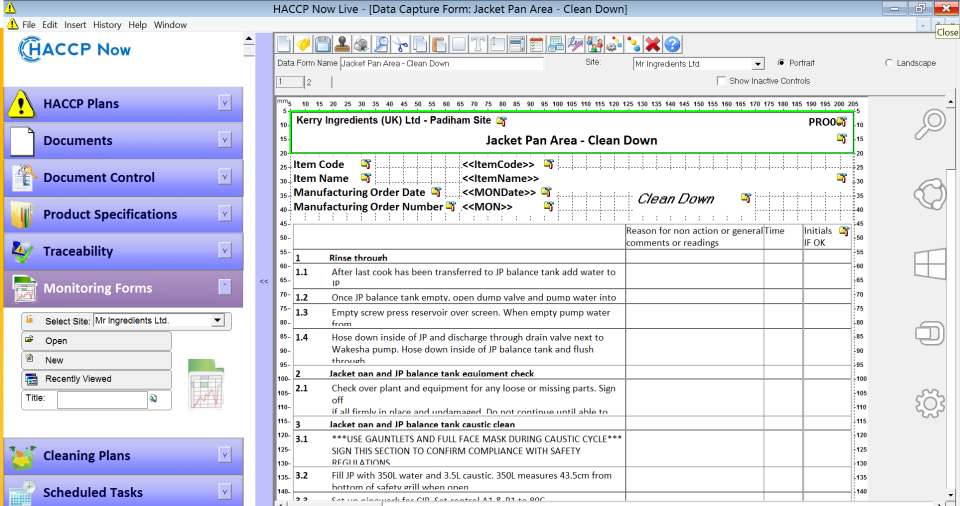Click the Print toolbar icon
This screenshot has width=960, height=506.
(362, 44)
